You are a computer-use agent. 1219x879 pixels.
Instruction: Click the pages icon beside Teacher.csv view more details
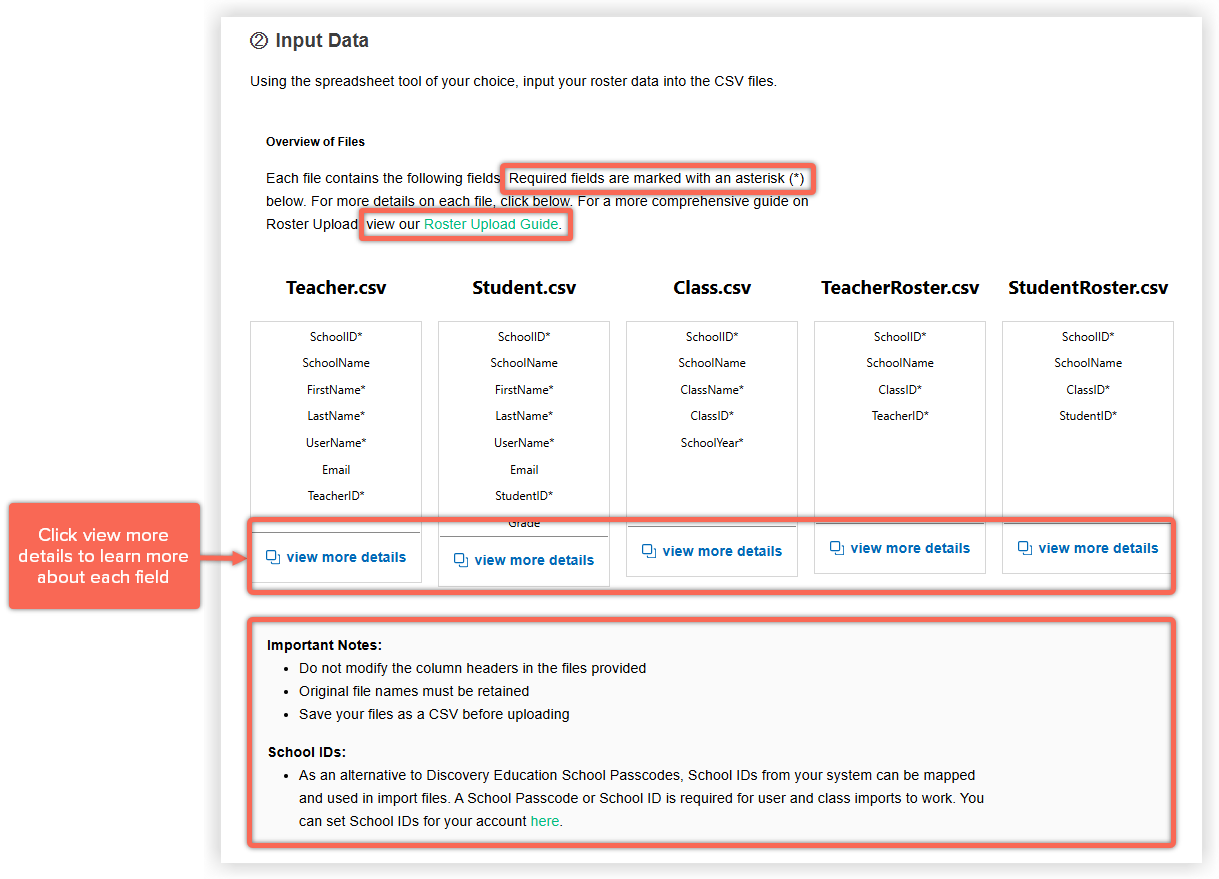273,556
